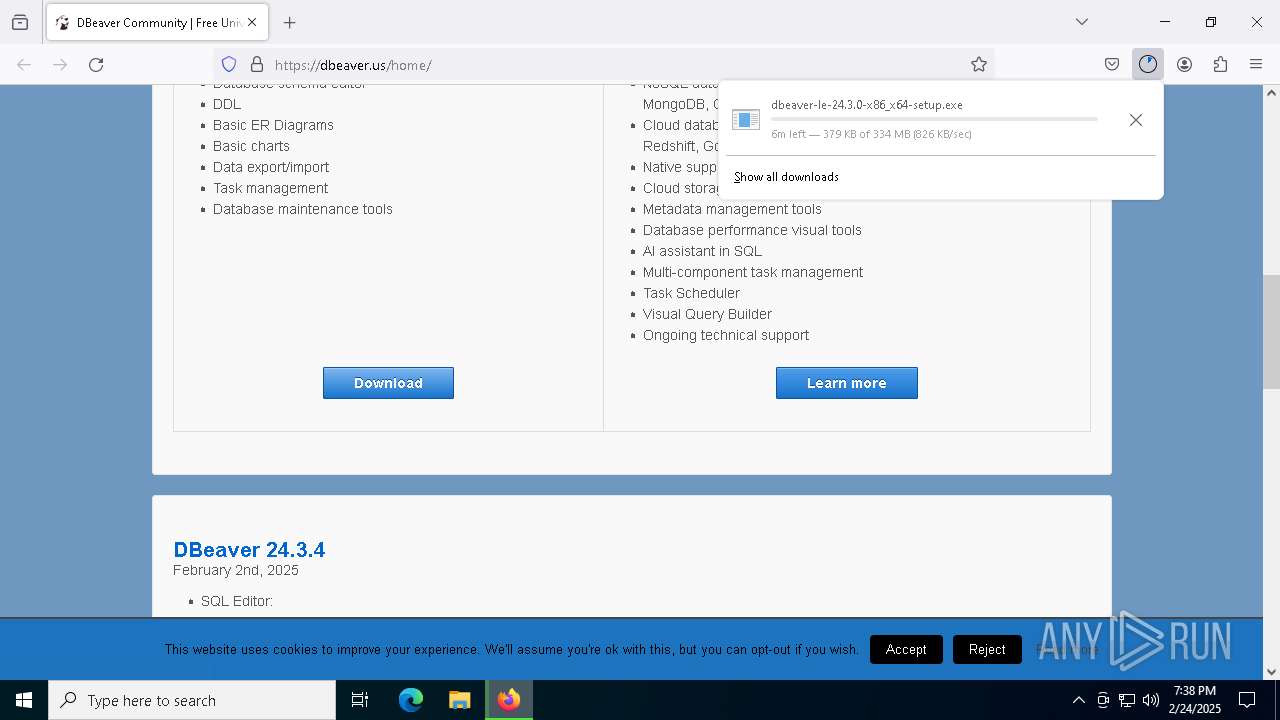Save page to Pocket

coord(1112,65)
